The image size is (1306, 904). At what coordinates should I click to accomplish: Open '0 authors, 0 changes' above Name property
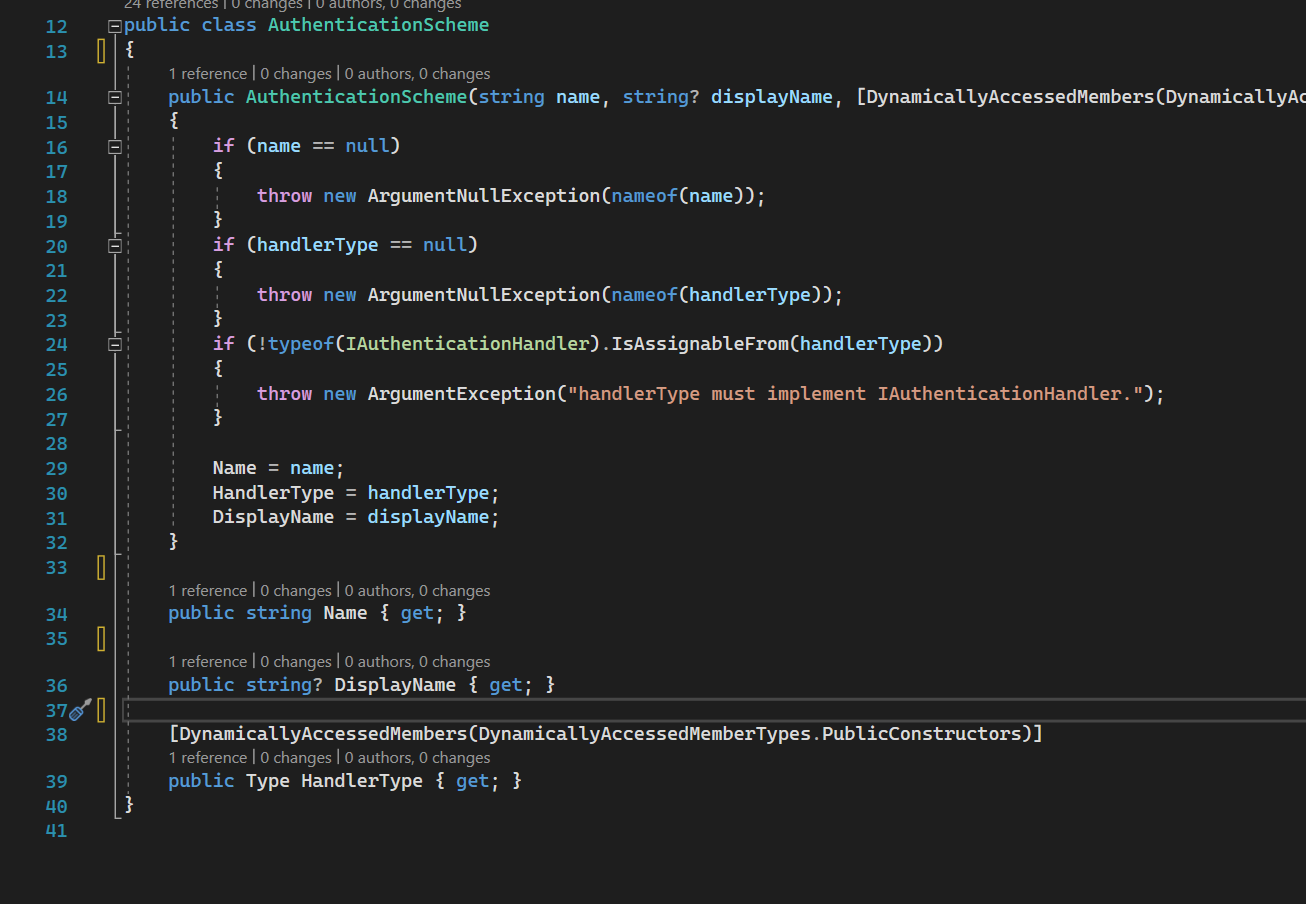418,591
